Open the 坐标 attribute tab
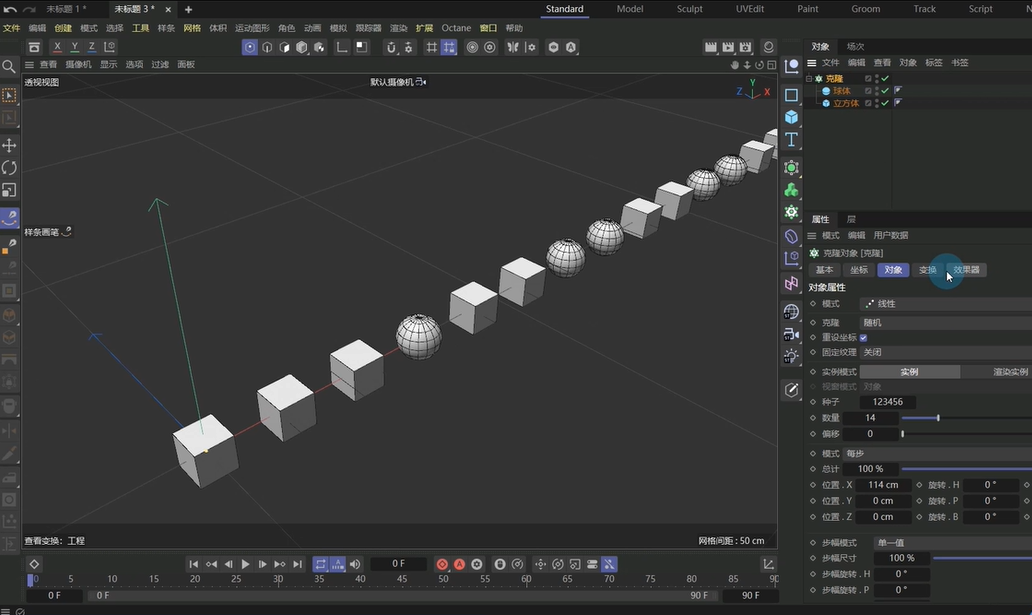Screen dimensions: 1032x615 pyautogui.click(x=858, y=270)
